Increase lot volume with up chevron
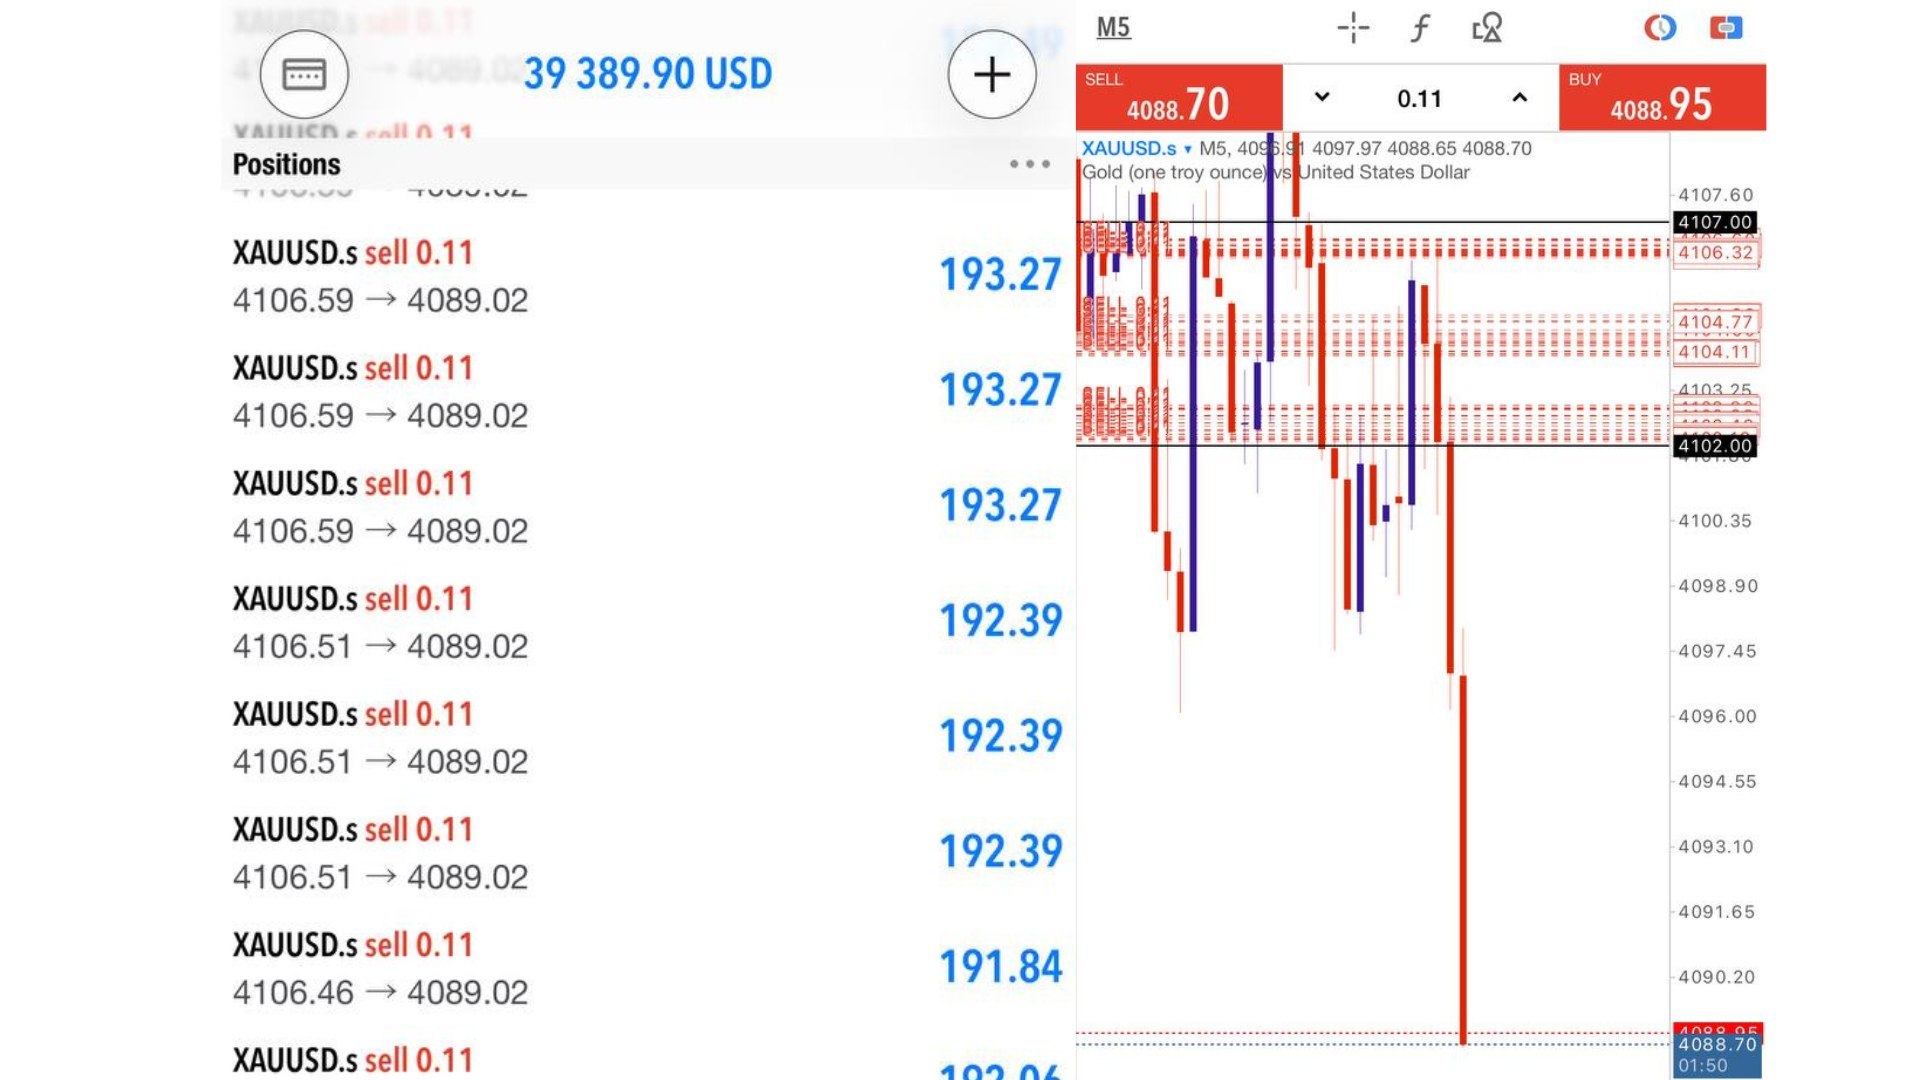Screen dimensions: 1920x1080 (x=1520, y=97)
